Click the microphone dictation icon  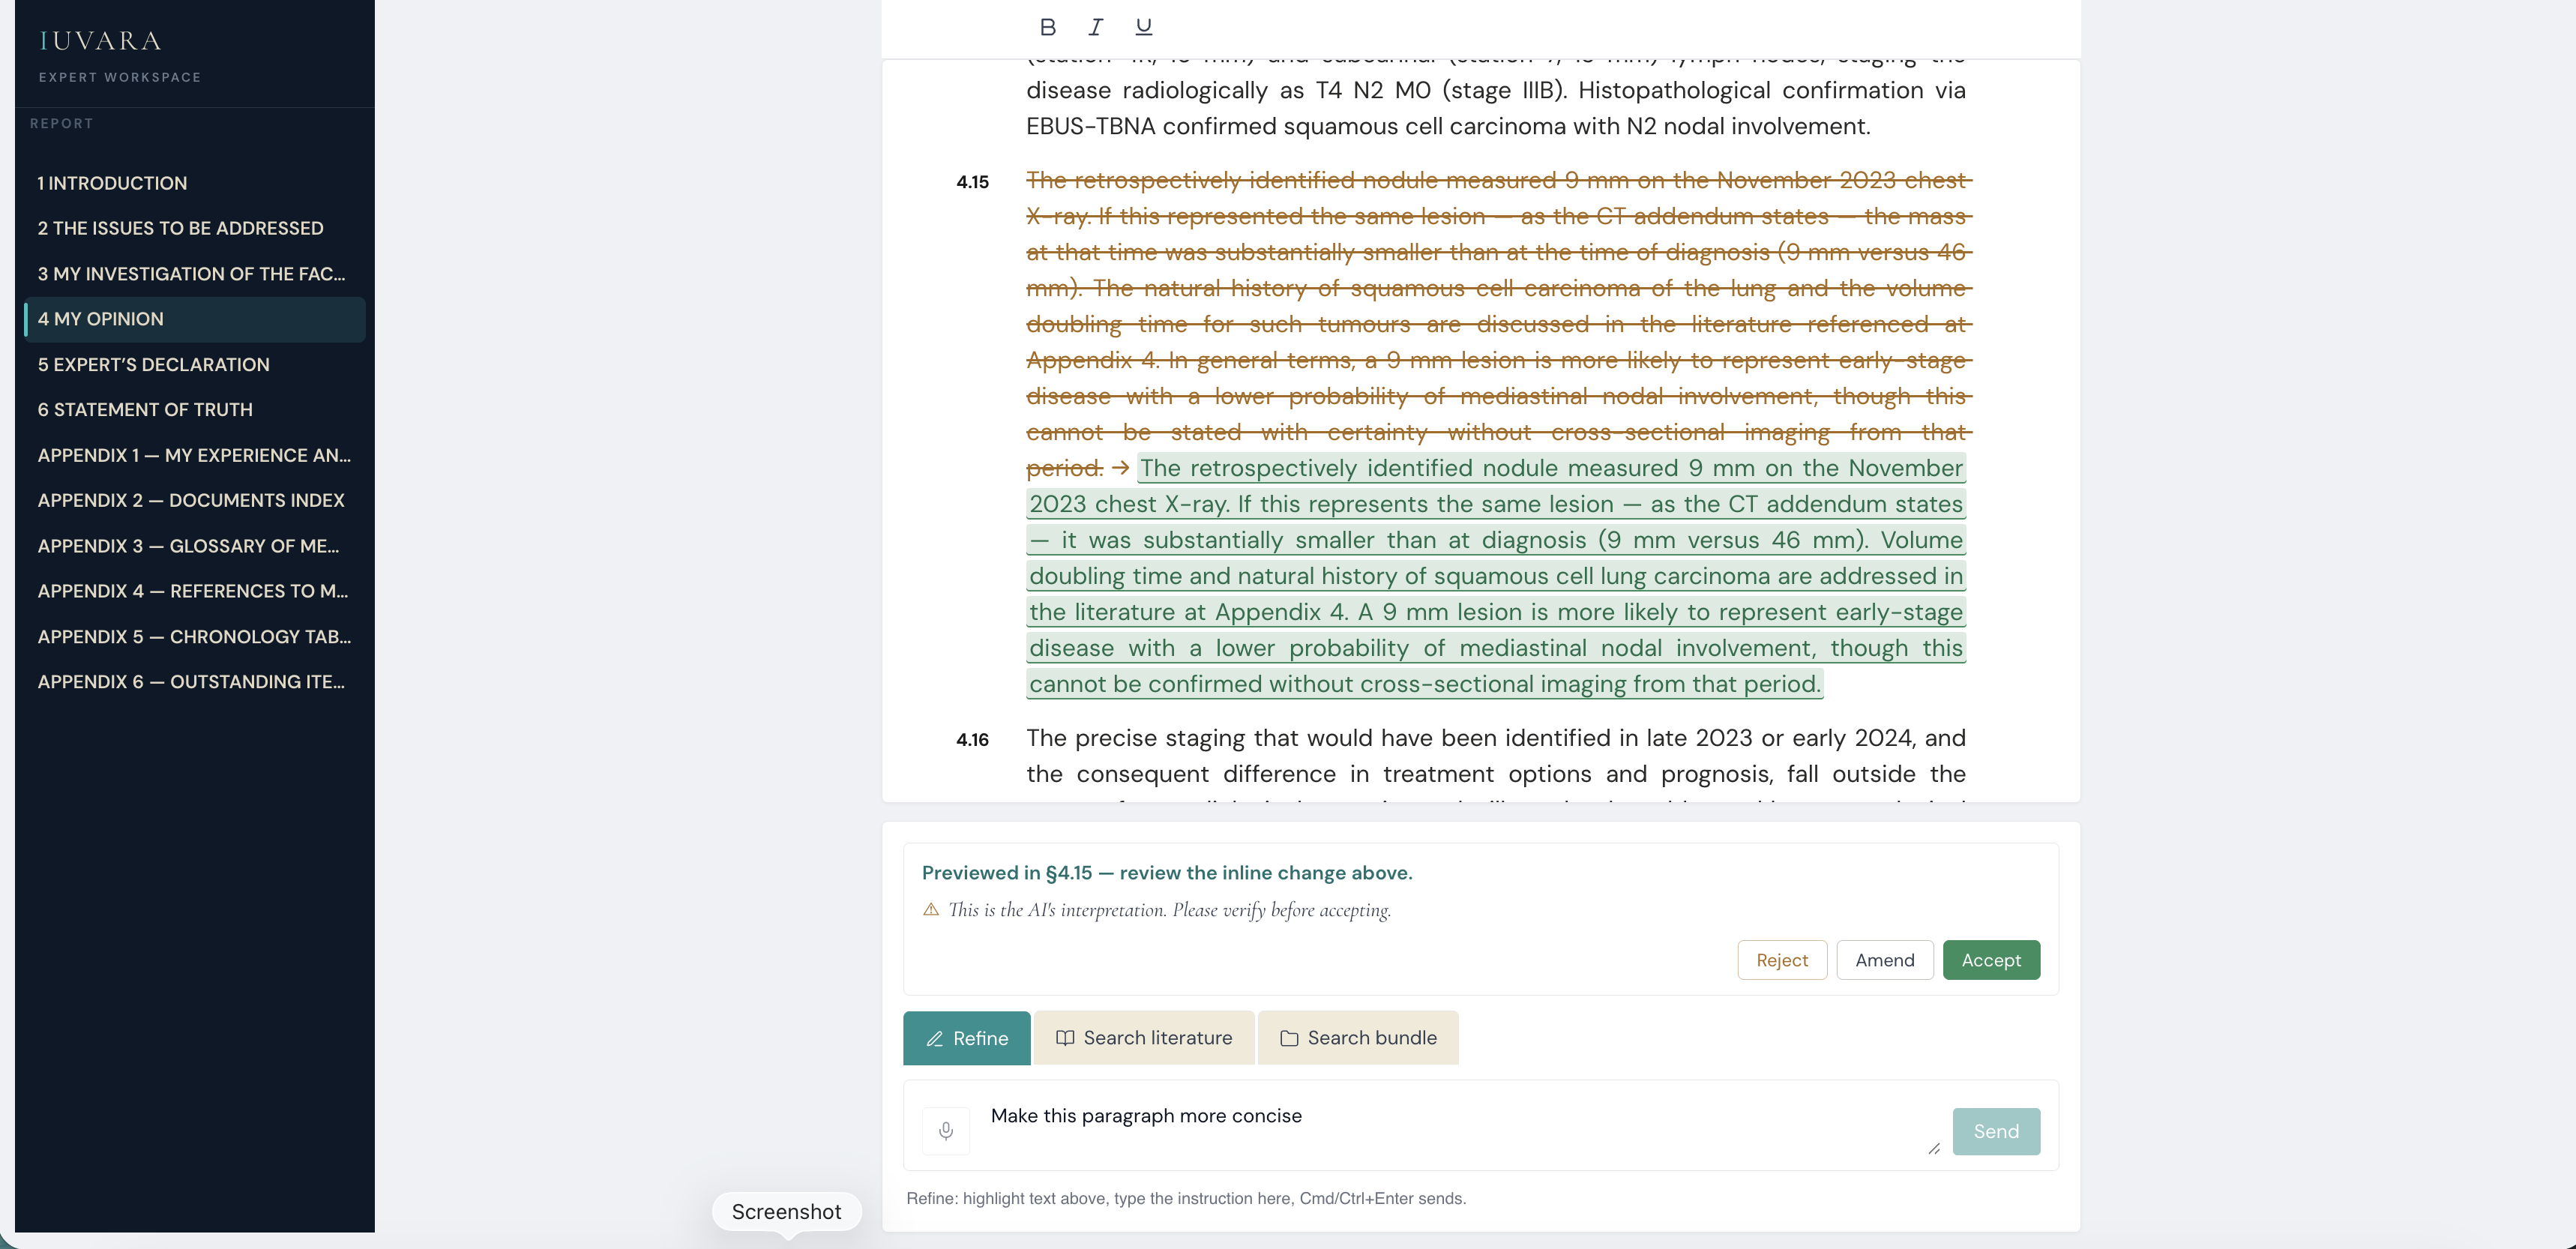click(946, 1131)
